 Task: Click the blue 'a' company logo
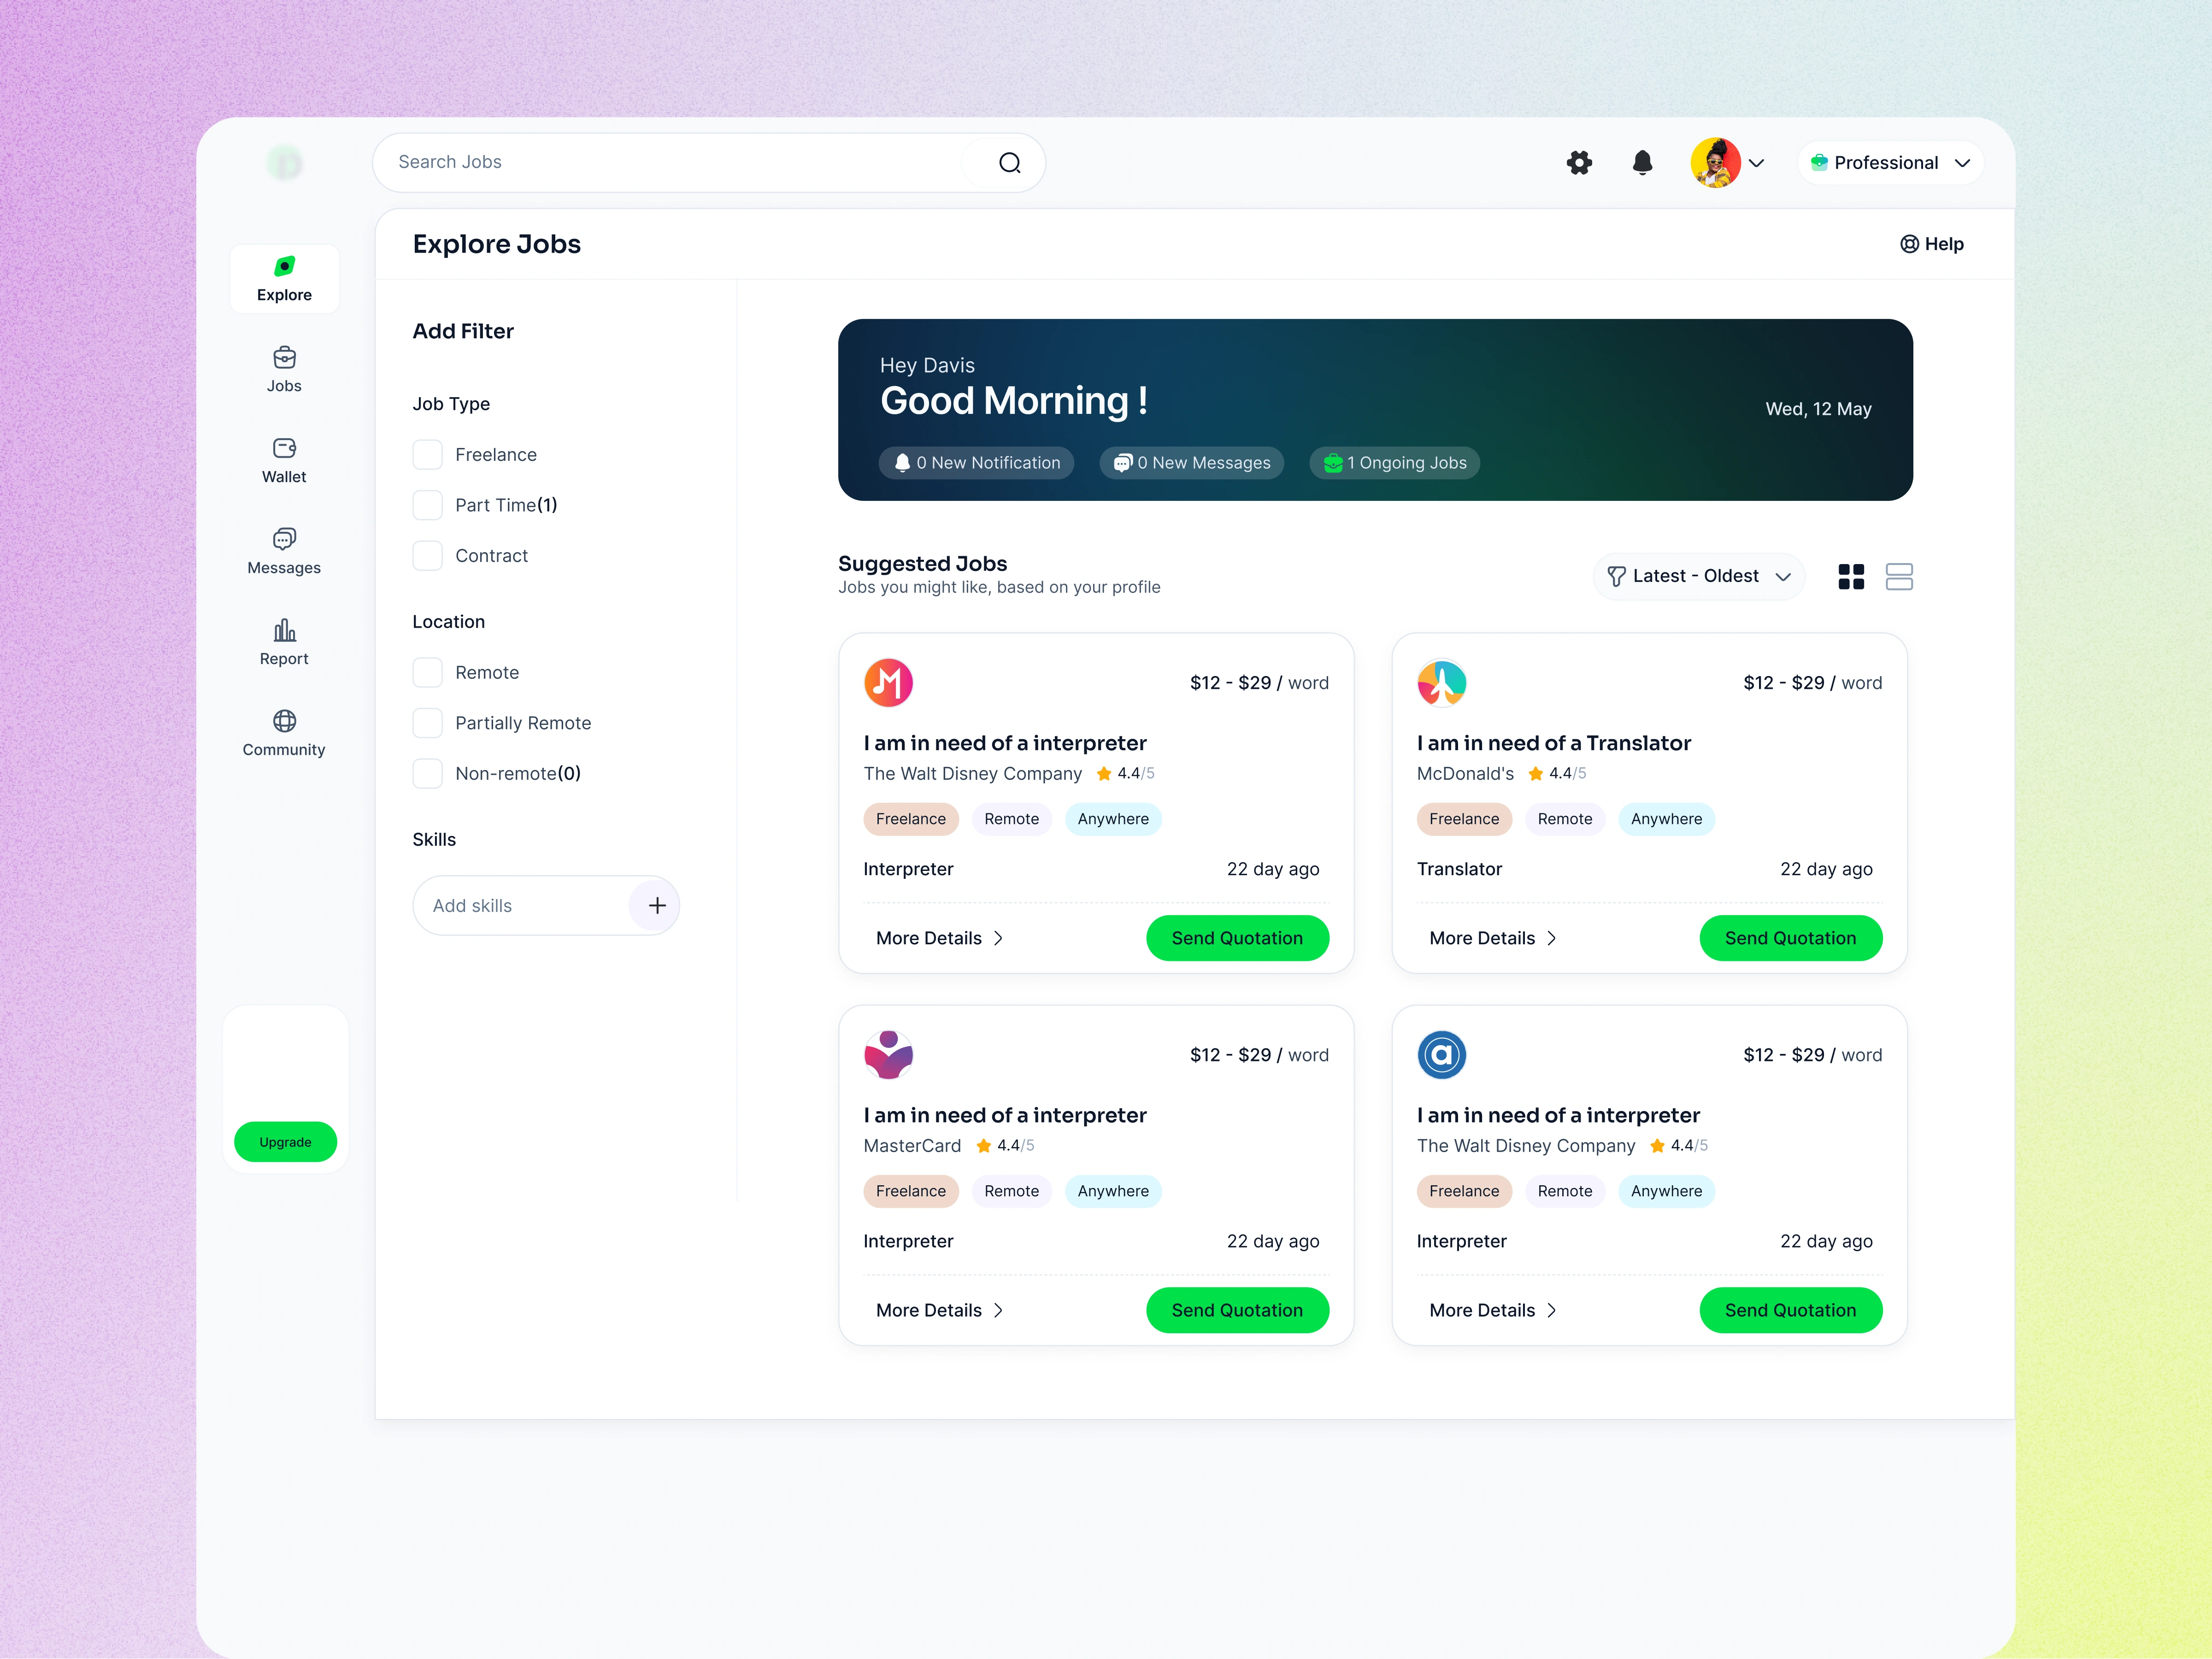[1441, 1055]
